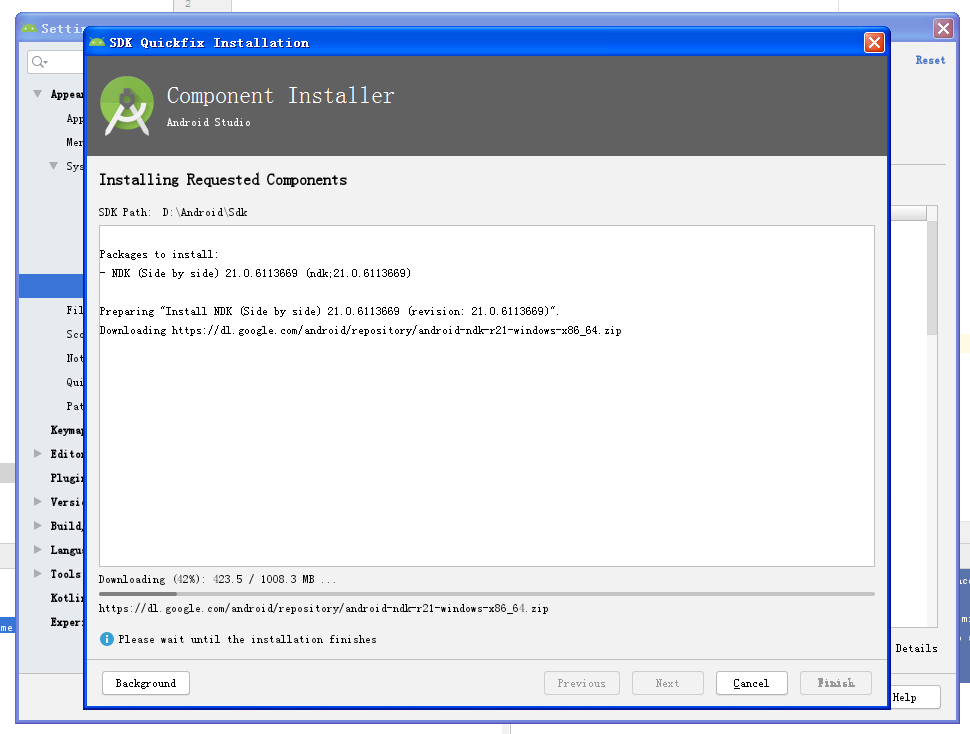The height and width of the screenshot is (734, 970).
Task: Expand the Editor node in Settings
Action: (x=38, y=453)
